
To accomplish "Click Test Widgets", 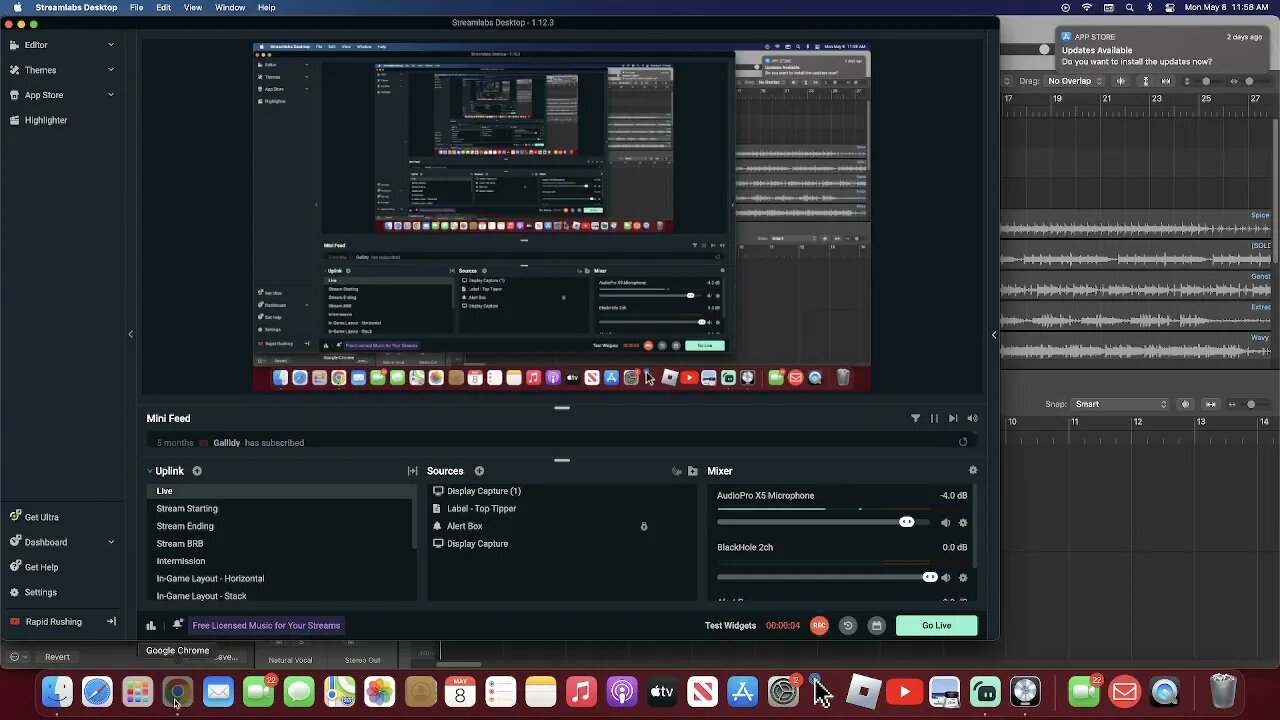I will tap(731, 626).
